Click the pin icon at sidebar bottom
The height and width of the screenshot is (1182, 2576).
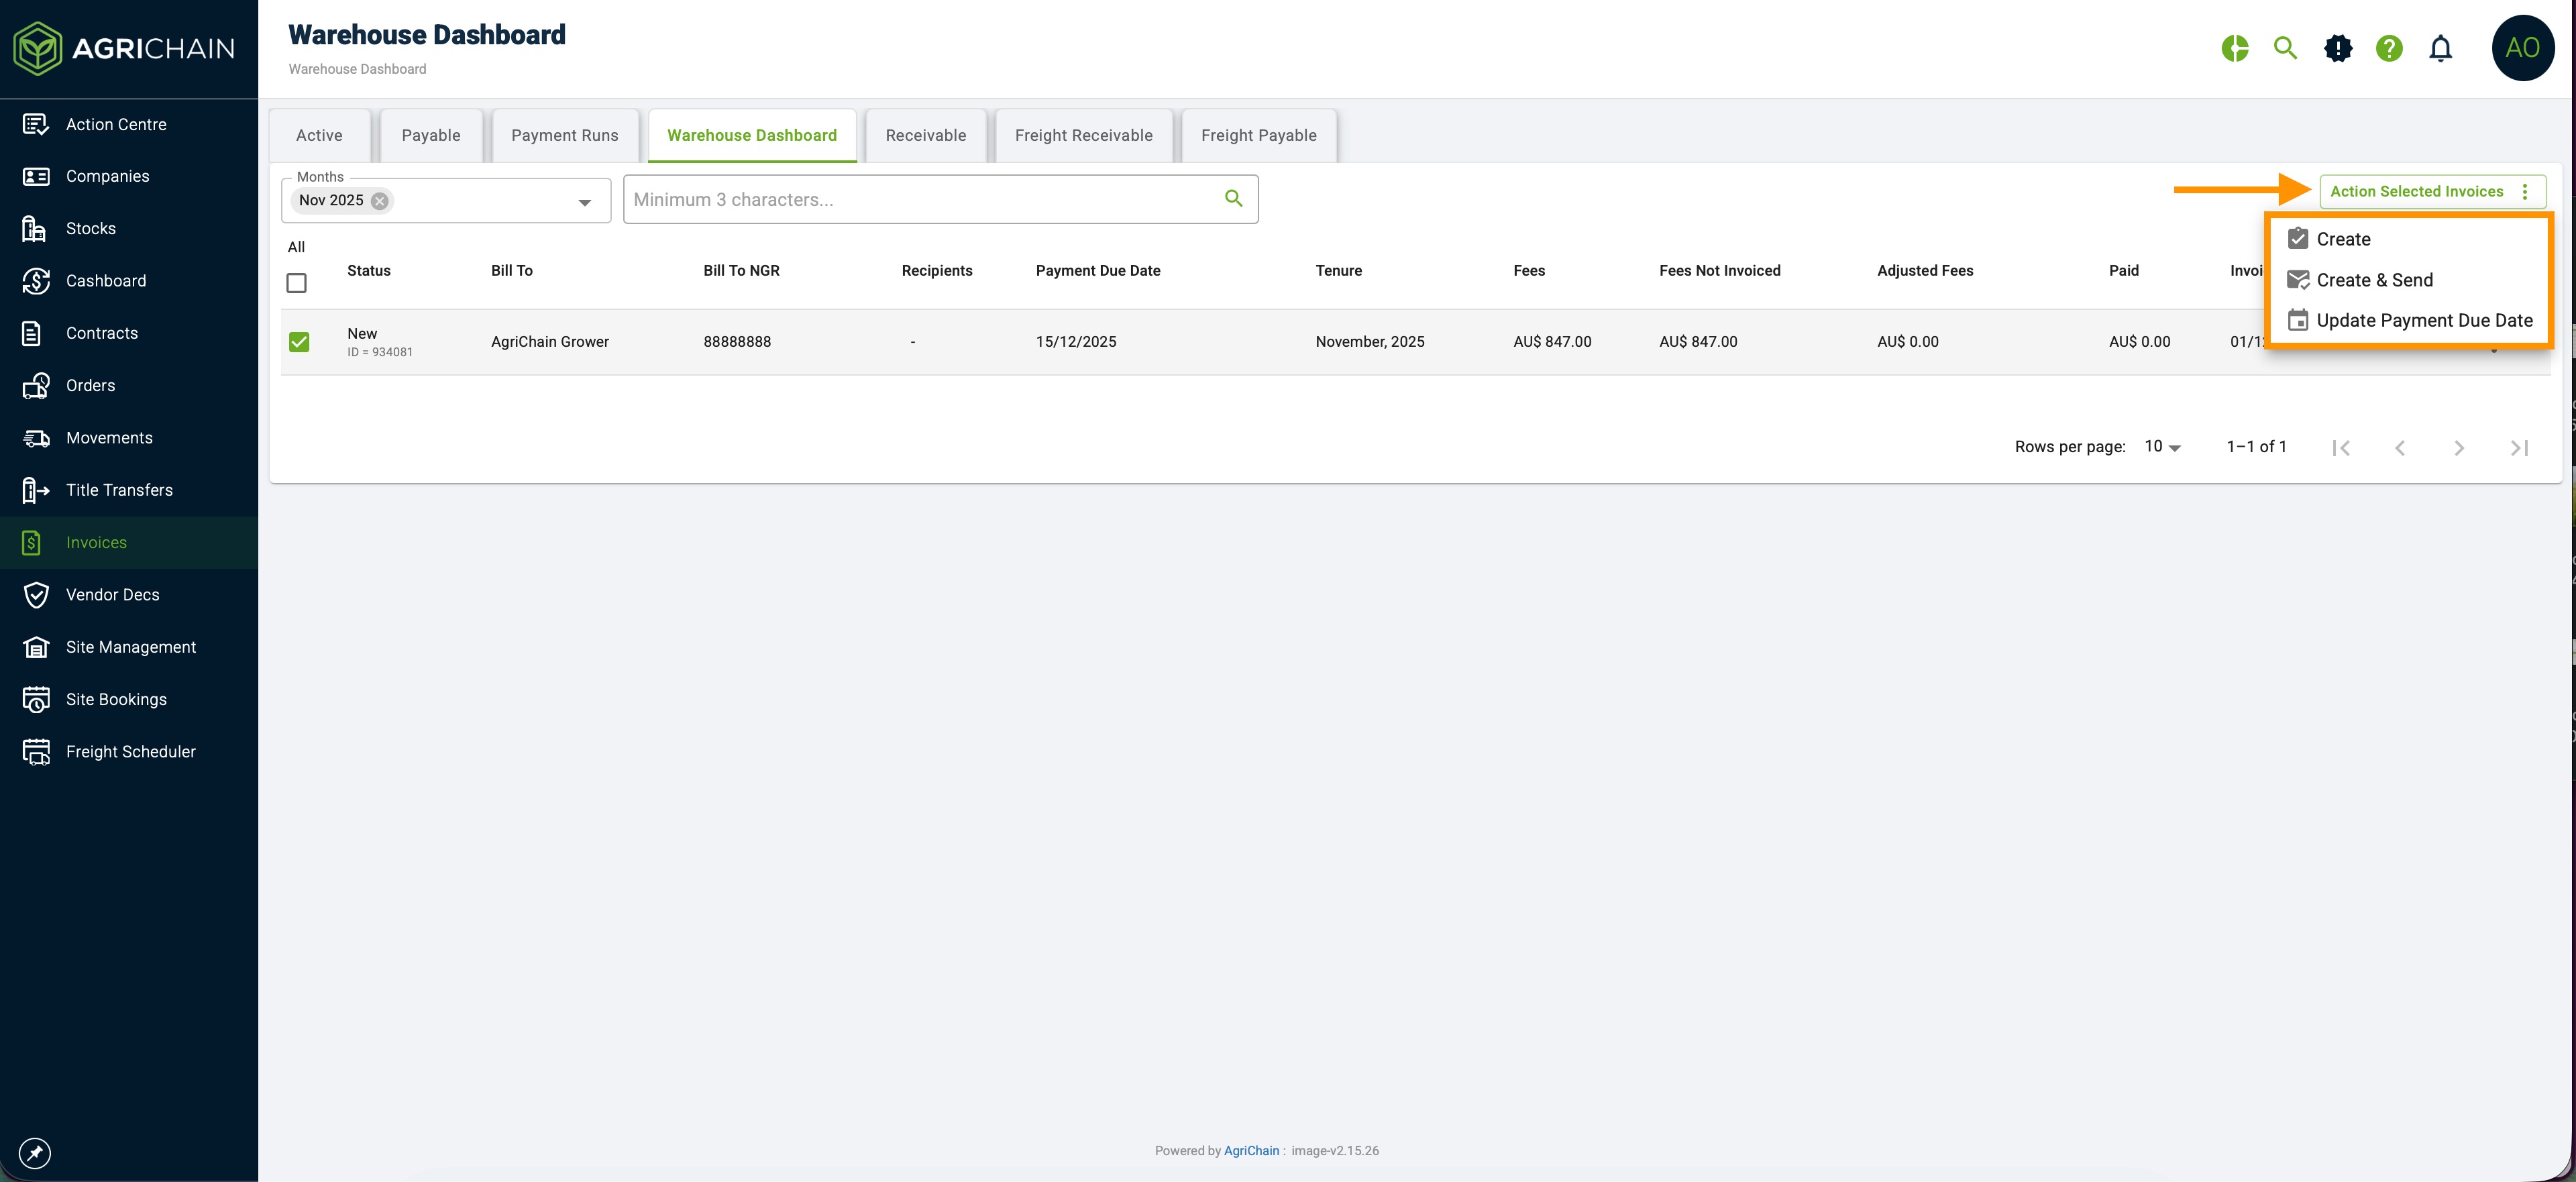(x=35, y=1153)
